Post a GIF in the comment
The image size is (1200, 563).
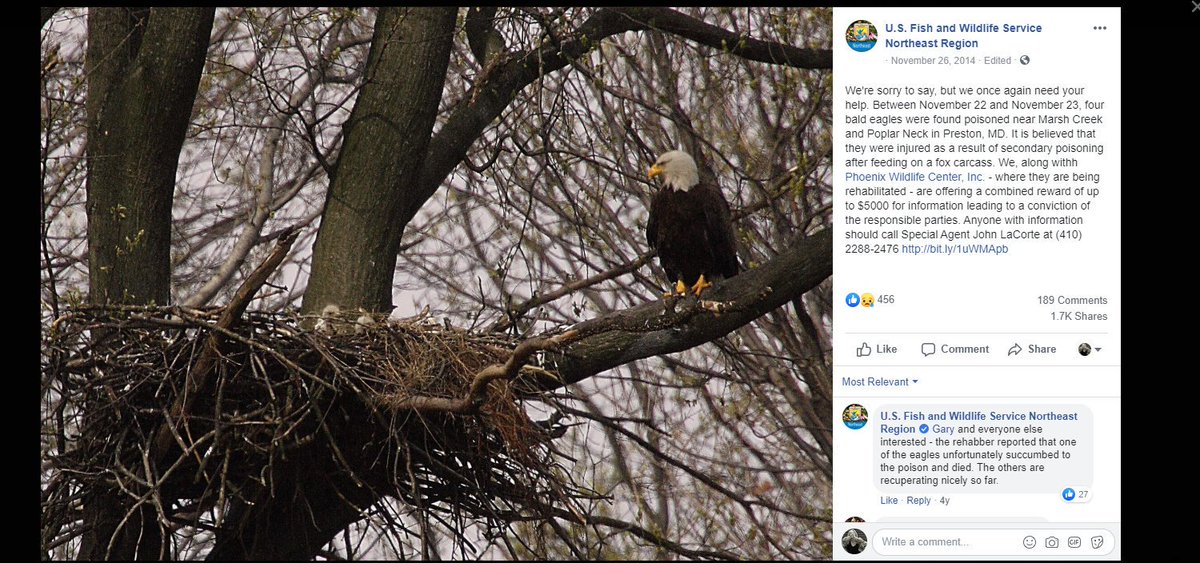tap(1075, 542)
